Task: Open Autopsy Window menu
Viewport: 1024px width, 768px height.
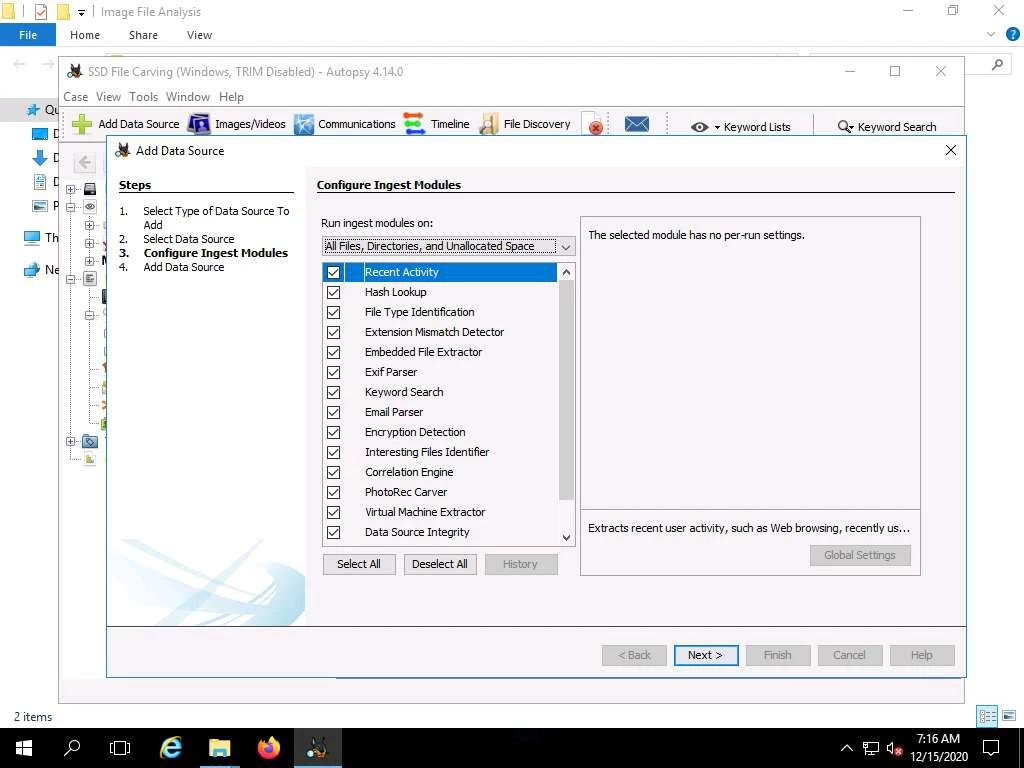Action: tap(188, 97)
